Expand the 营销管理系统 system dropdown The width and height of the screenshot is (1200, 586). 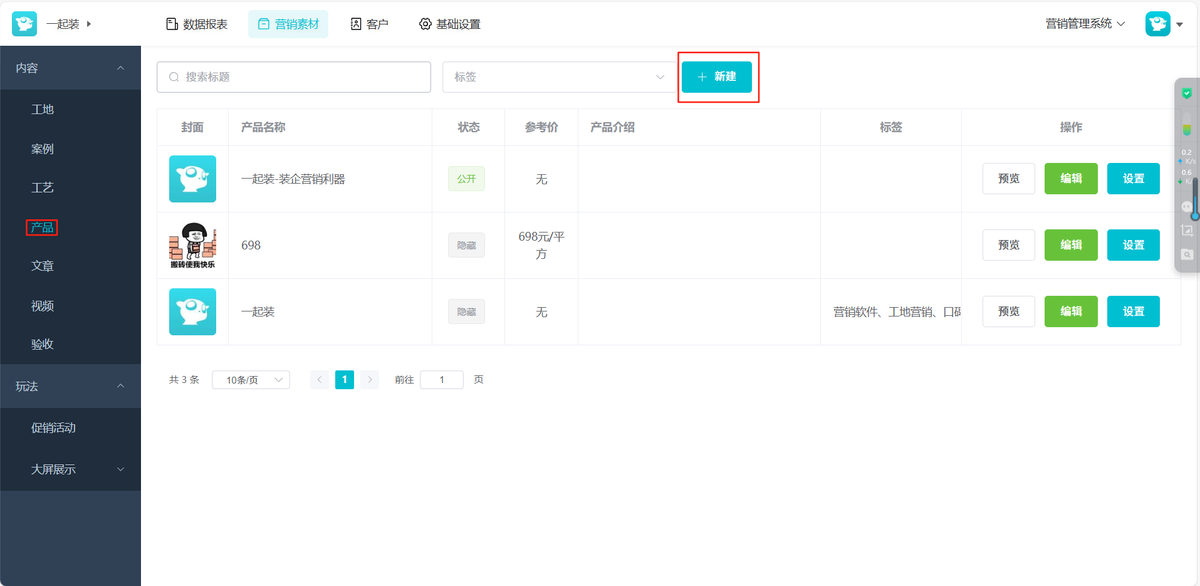tap(1085, 23)
